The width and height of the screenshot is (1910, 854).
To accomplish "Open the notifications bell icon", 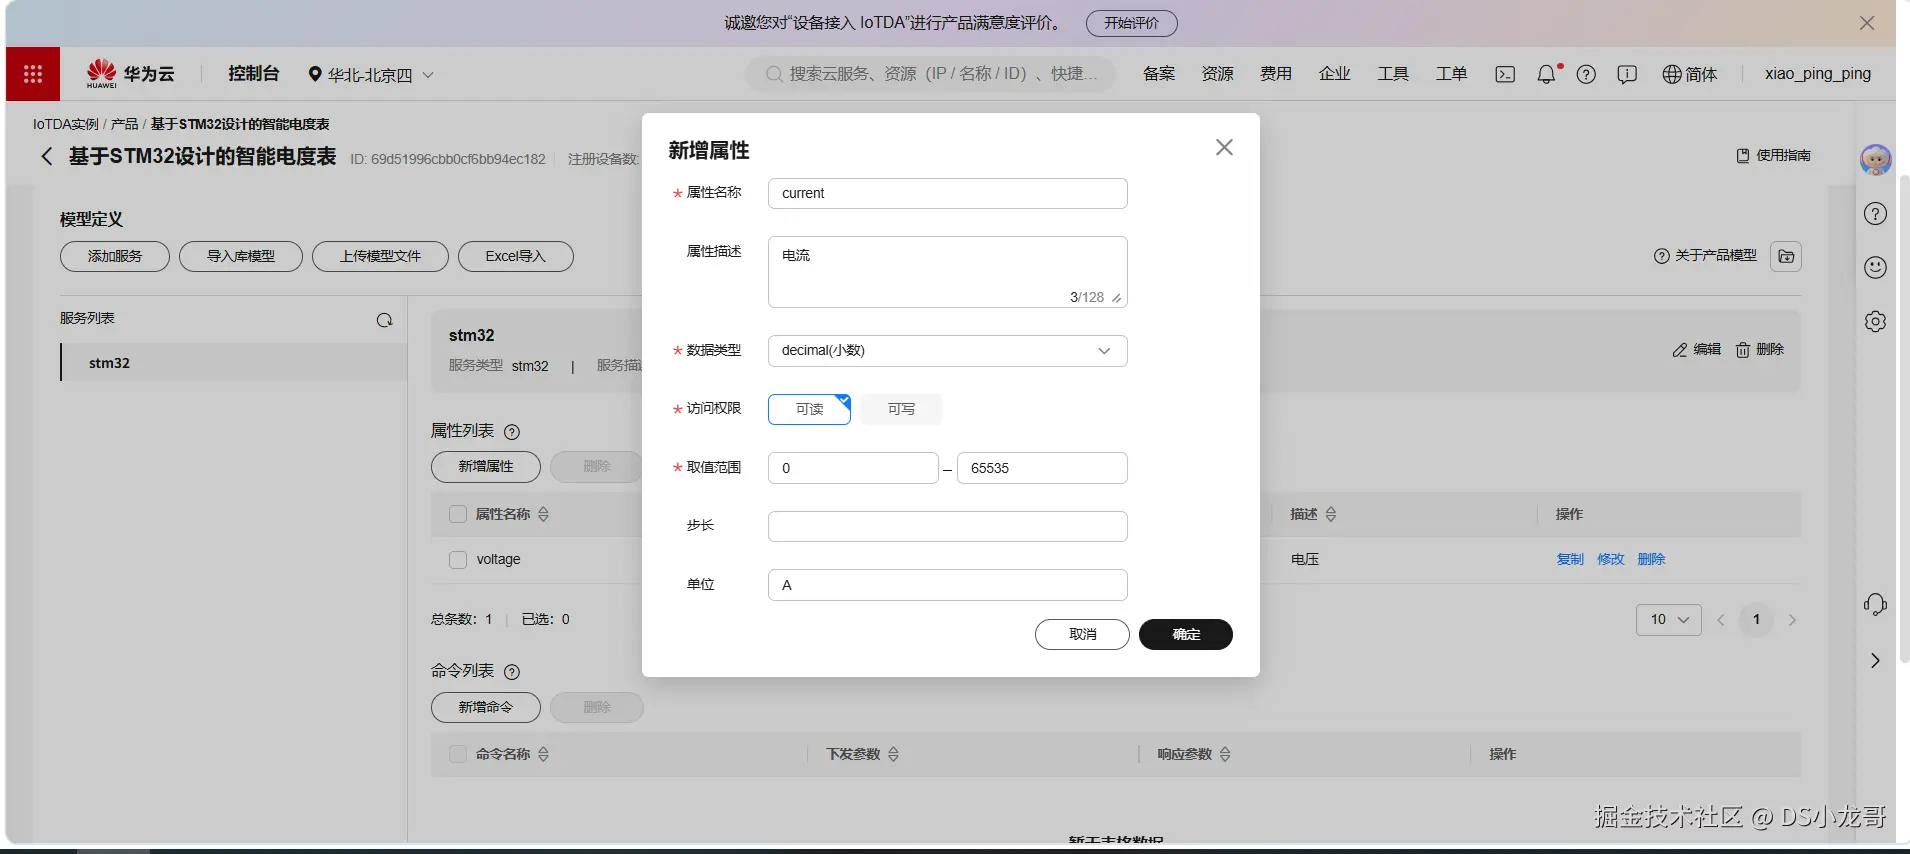I will (1547, 74).
